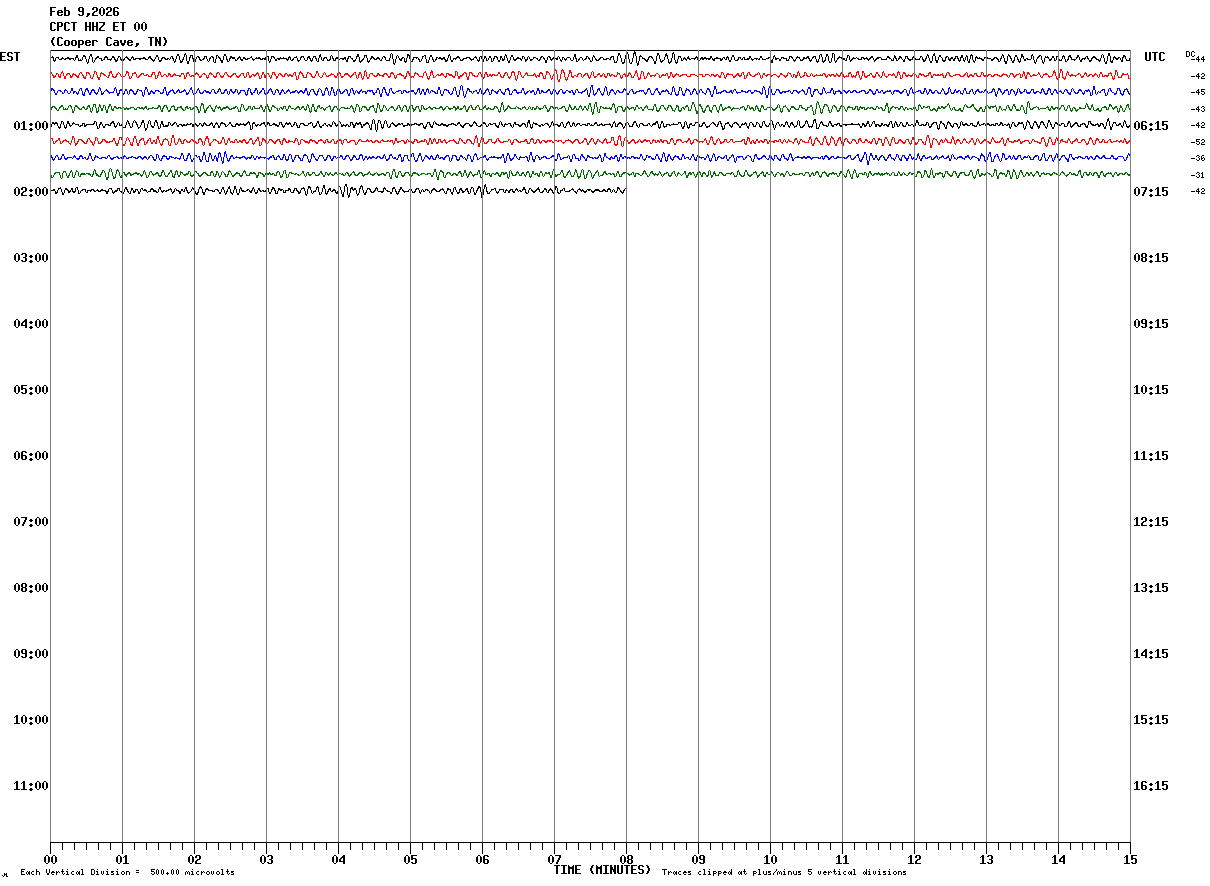
Task: Click minute tick label 06
Action: [x=482, y=859]
